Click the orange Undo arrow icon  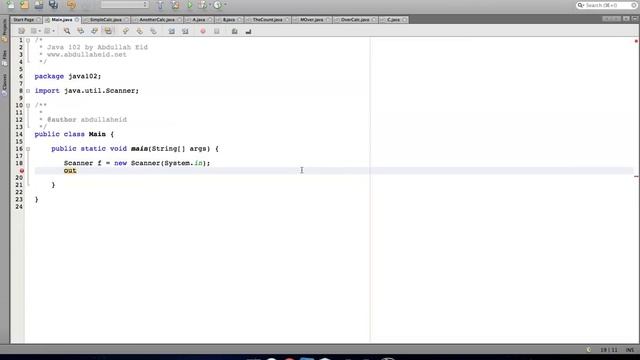click(x=71, y=5)
